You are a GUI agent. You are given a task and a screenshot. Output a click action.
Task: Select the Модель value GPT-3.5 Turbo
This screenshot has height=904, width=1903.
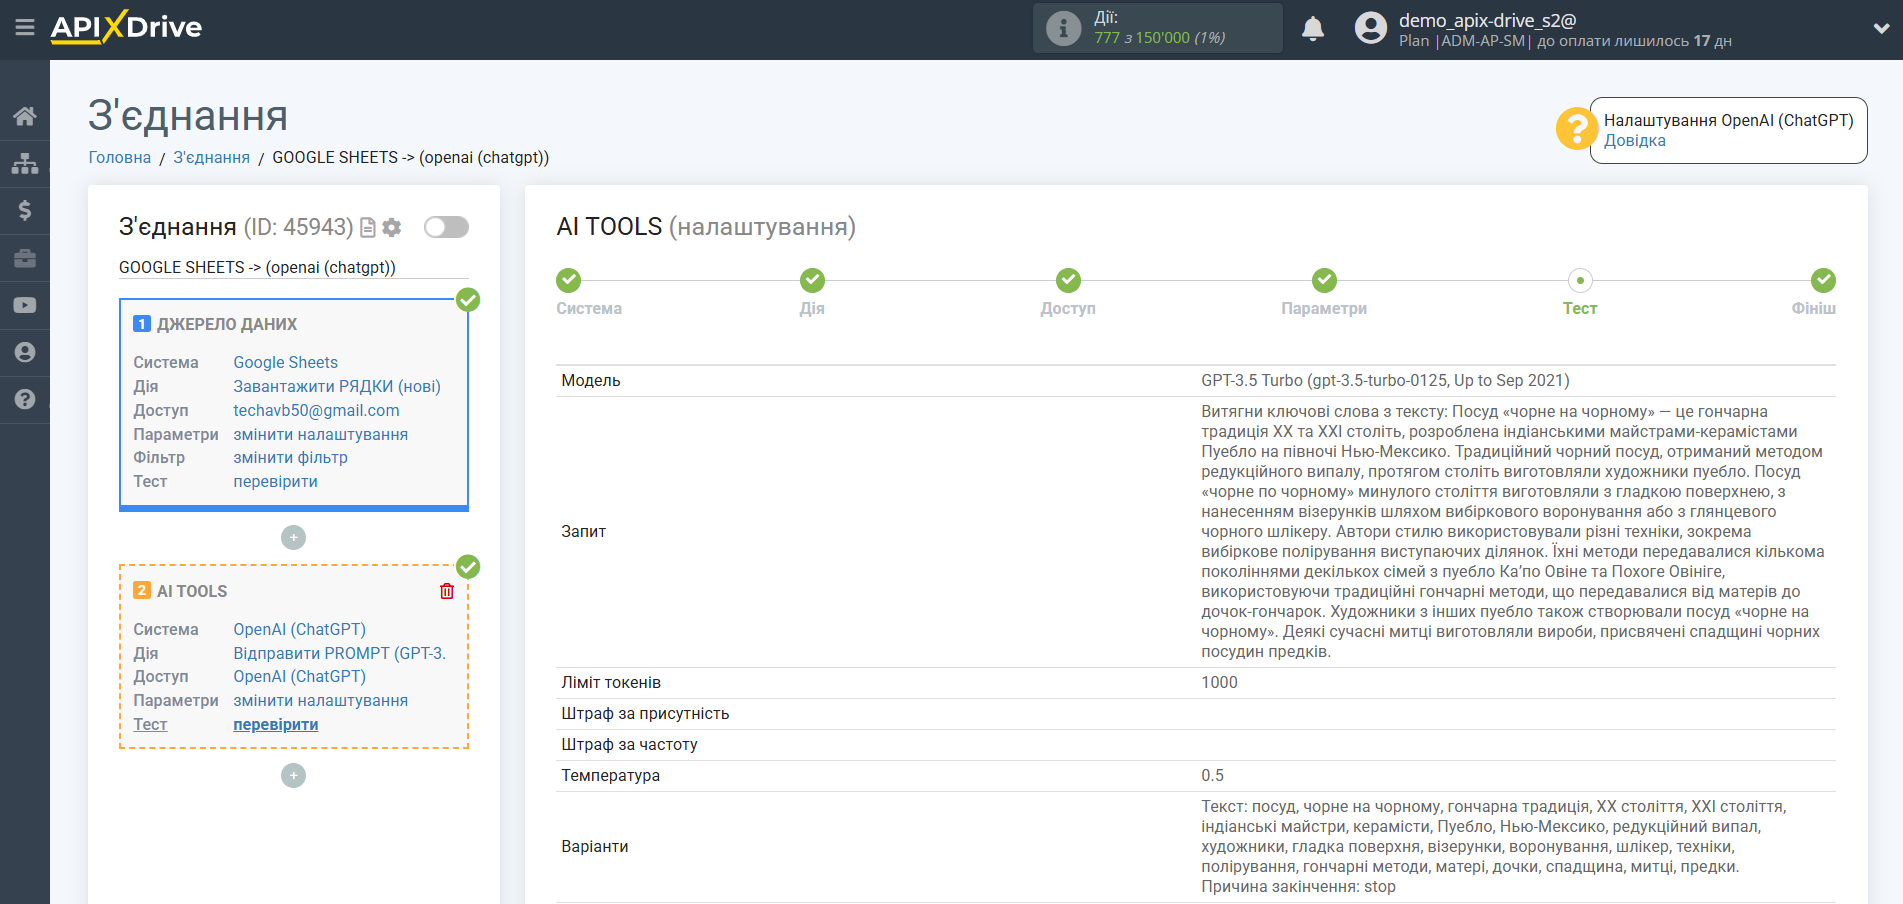click(x=1385, y=381)
